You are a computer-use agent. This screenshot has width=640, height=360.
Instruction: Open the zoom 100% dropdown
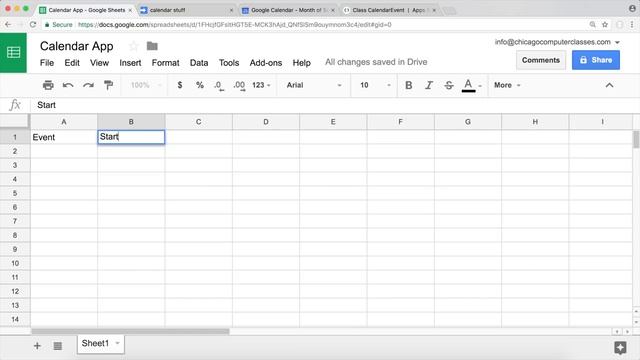point(146,85)
